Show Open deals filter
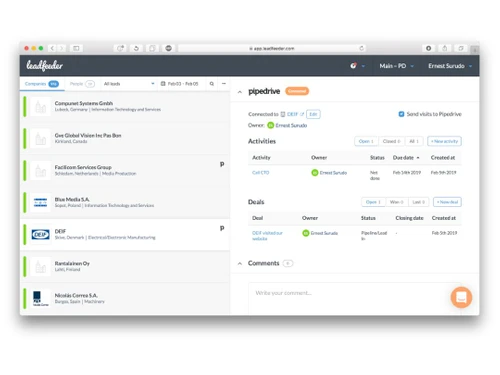 (x=373, y=202)
